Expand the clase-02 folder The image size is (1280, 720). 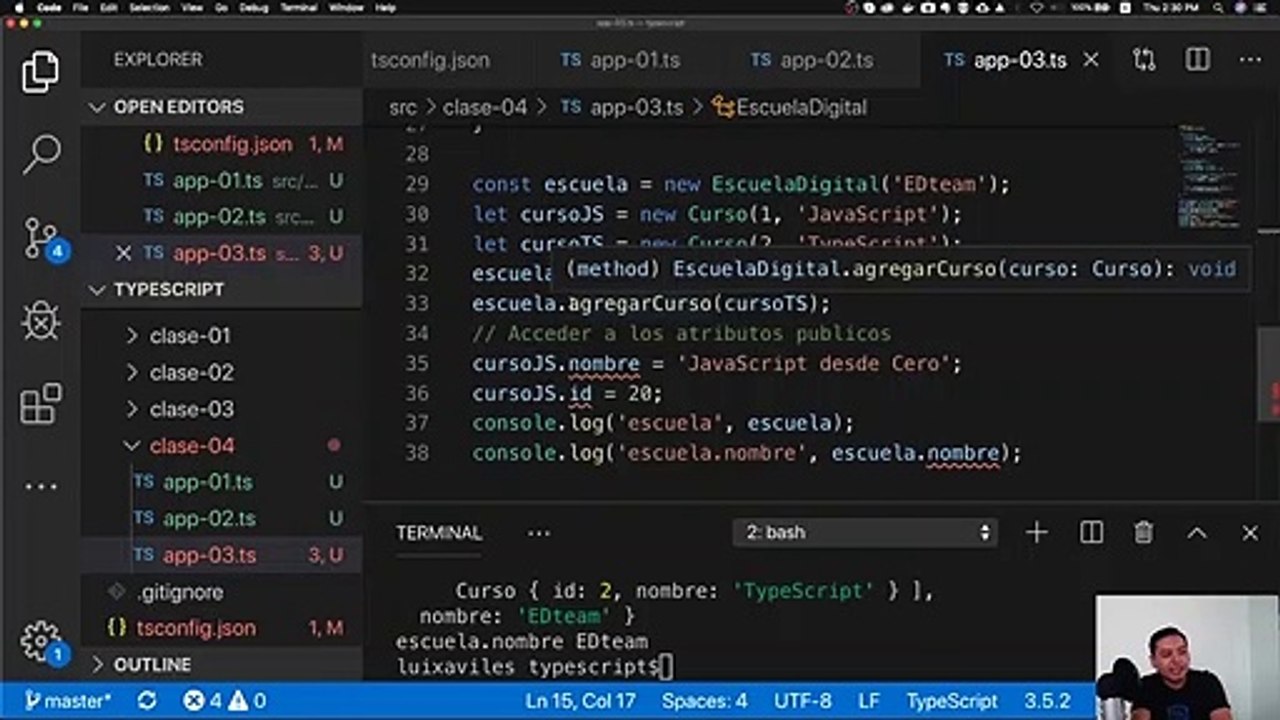[191, 373]
